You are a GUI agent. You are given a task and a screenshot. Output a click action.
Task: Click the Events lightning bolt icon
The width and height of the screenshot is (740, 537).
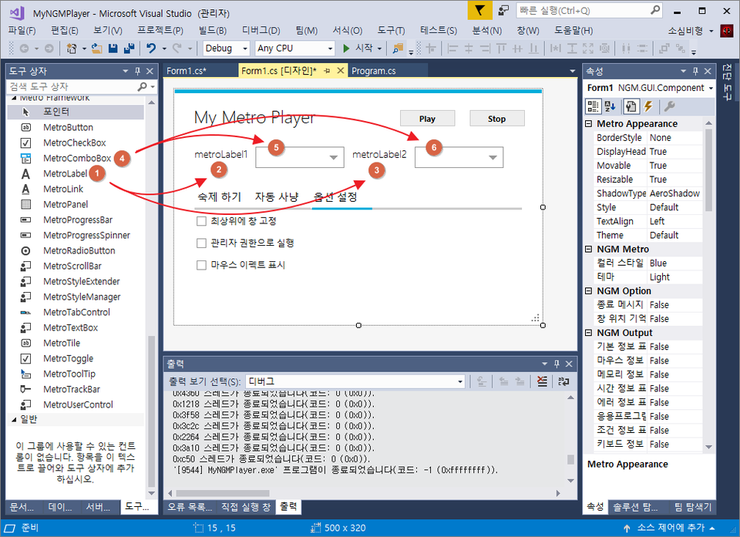coord(648,107)
